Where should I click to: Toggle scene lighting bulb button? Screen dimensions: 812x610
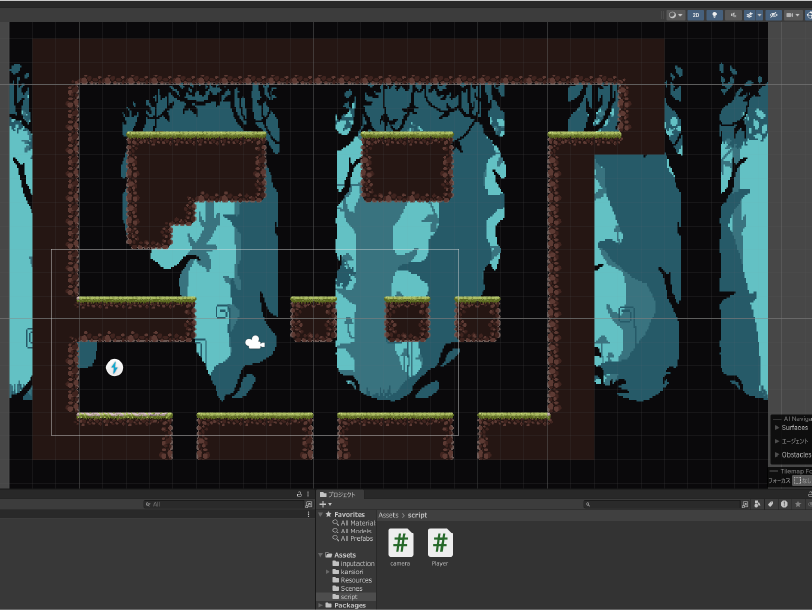click(714, 15)
